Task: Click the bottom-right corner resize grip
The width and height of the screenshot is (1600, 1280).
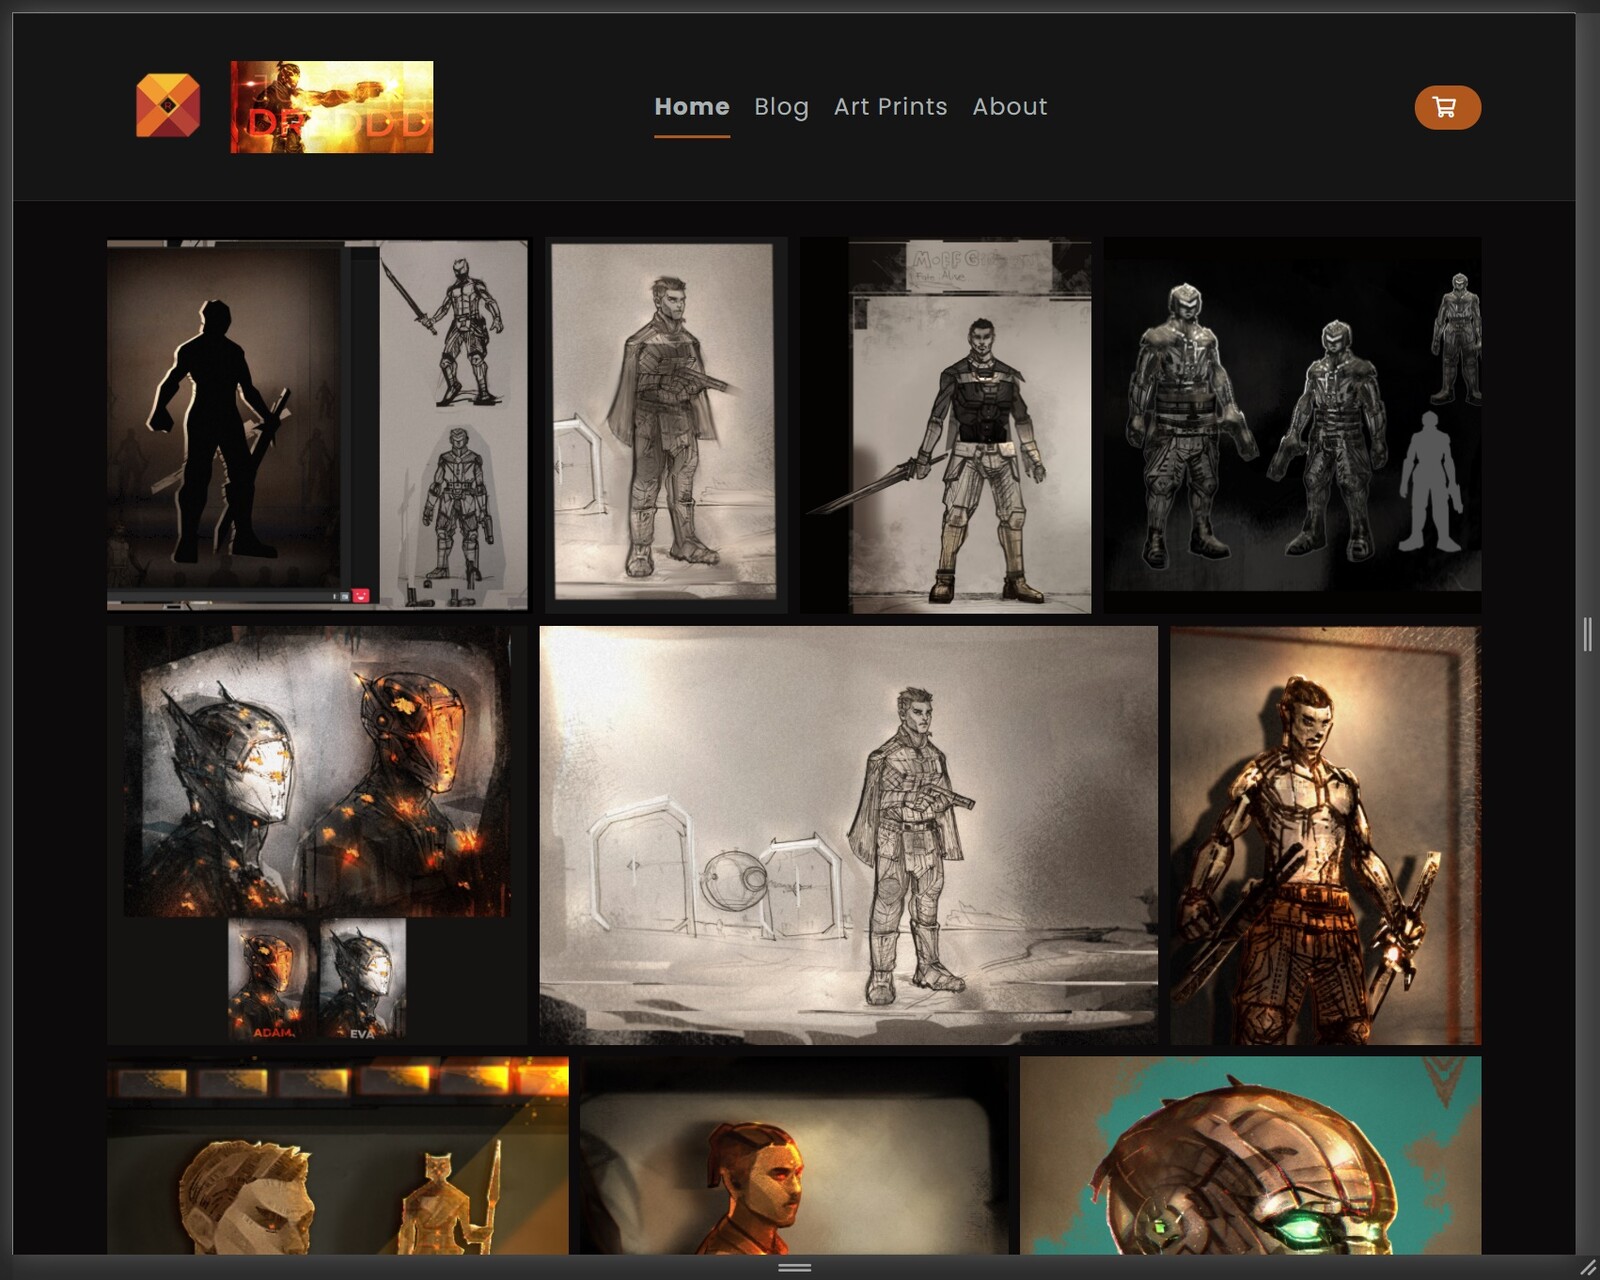Action: pyautogui.click(x=1588, y=1267)
